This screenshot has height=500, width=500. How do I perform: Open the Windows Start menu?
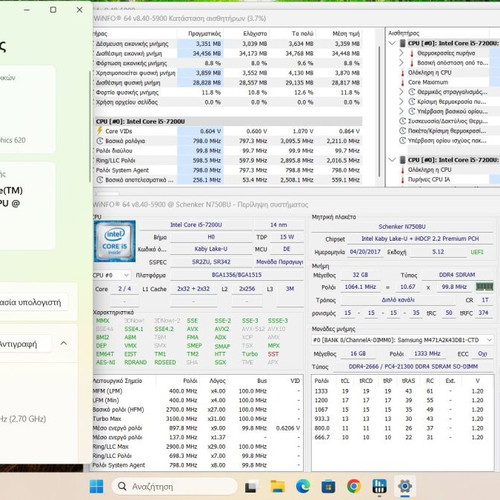(97, 487)
